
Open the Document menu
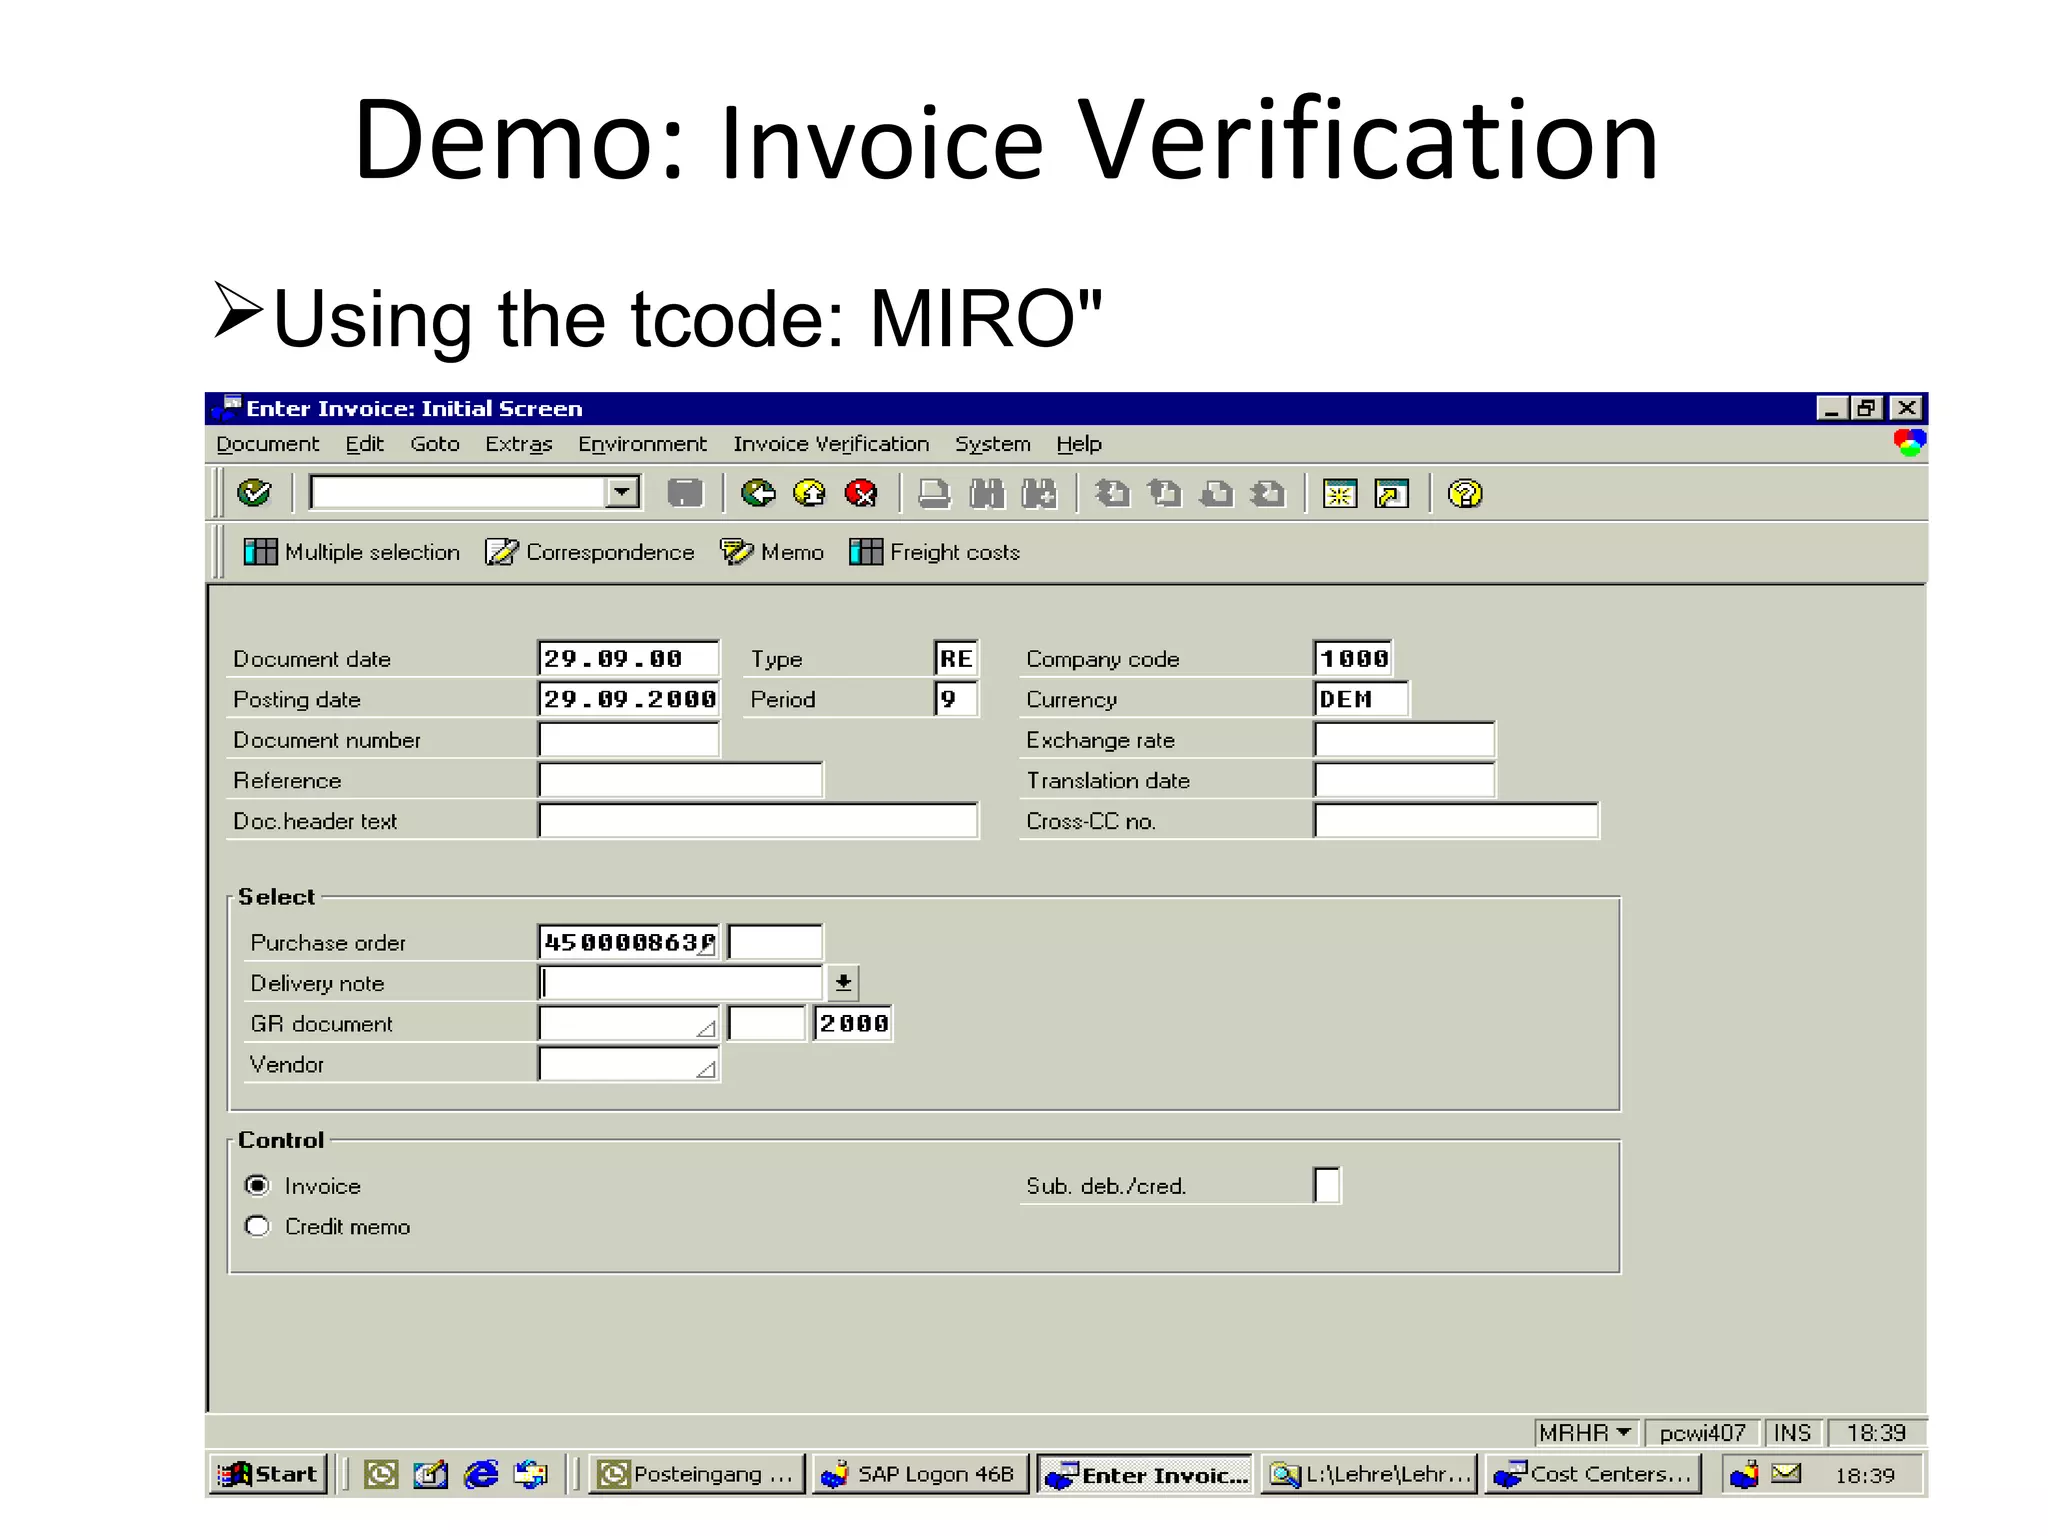[268, 444]
